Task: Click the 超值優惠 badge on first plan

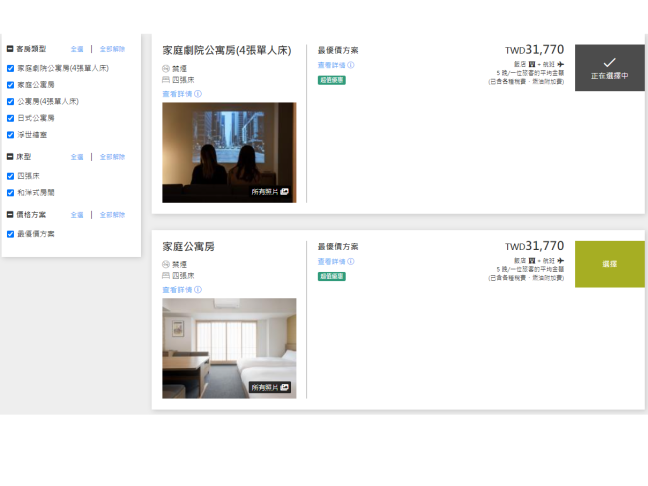Action: tap(332, 80)
